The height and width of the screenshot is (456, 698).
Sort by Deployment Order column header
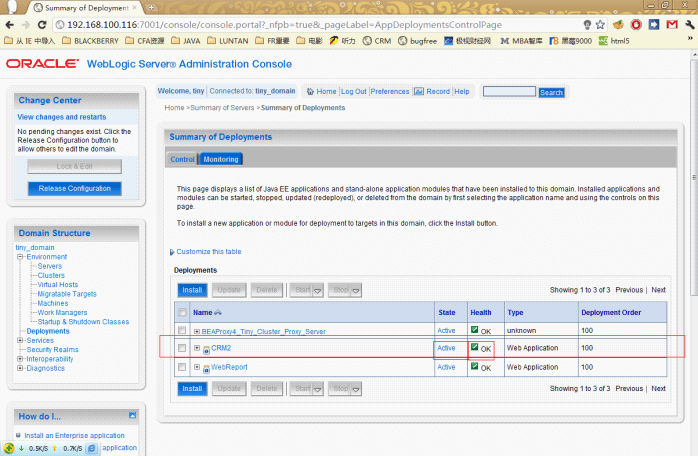[x=611, y=313]
